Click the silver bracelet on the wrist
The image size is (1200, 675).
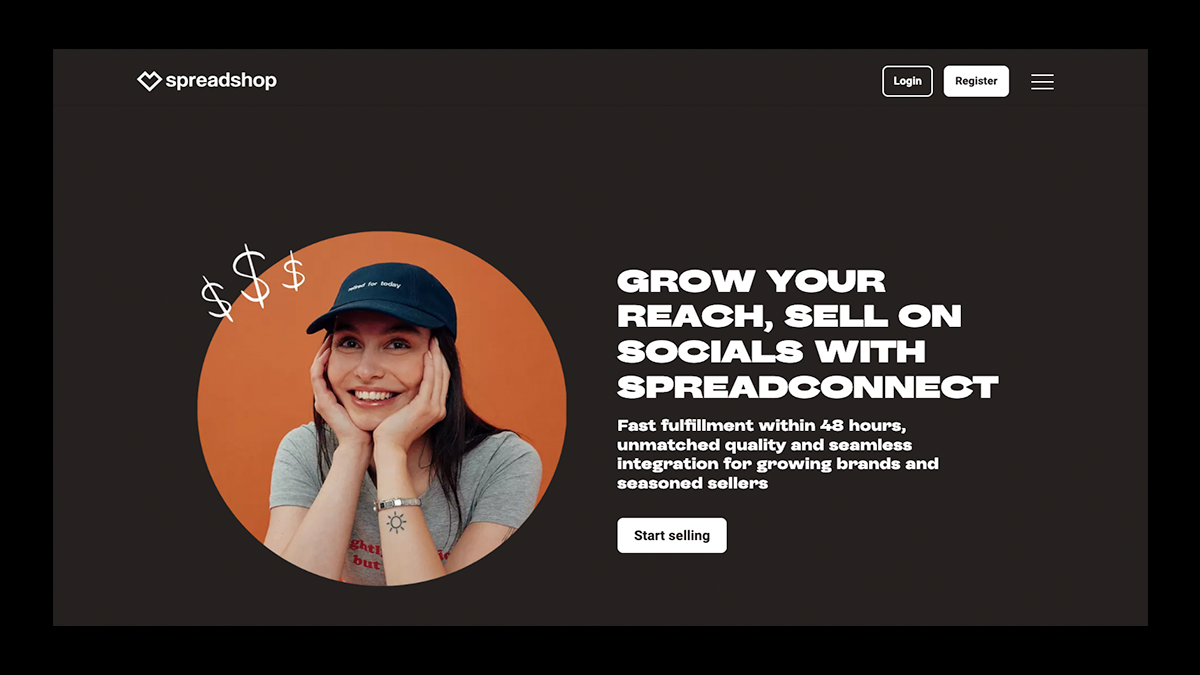(398, 504)
